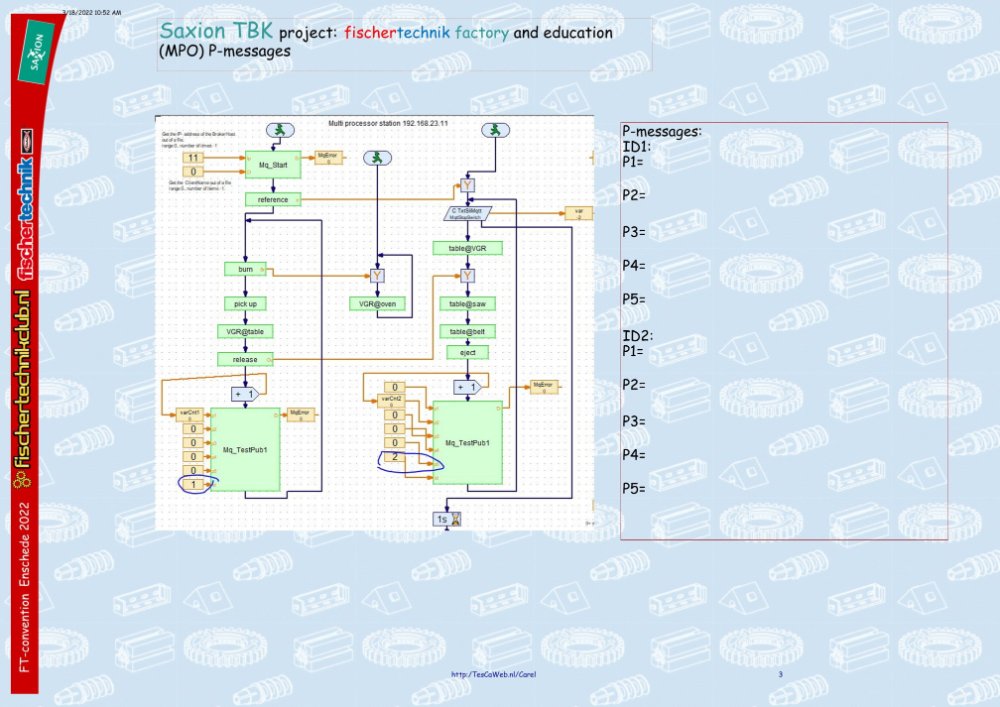Select the reference block
The width and height of the screenshot is (1000, 707).
coord(273,200)
